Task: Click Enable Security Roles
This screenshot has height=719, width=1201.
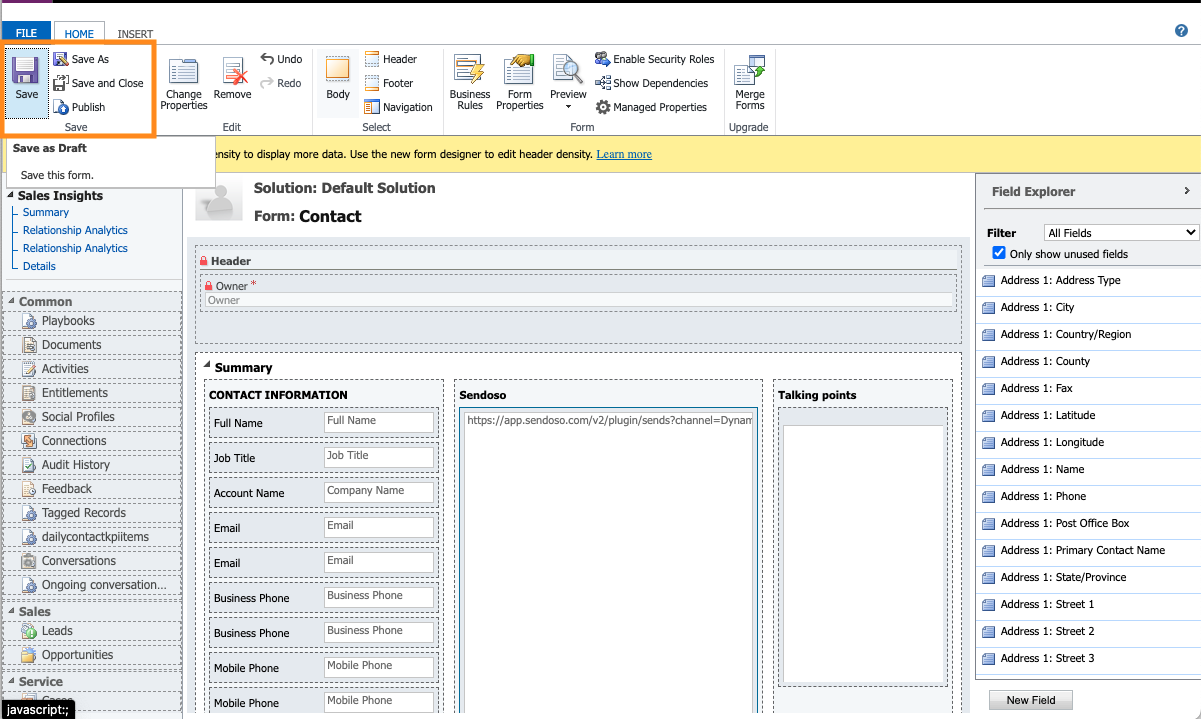Action: coord(655,59)
